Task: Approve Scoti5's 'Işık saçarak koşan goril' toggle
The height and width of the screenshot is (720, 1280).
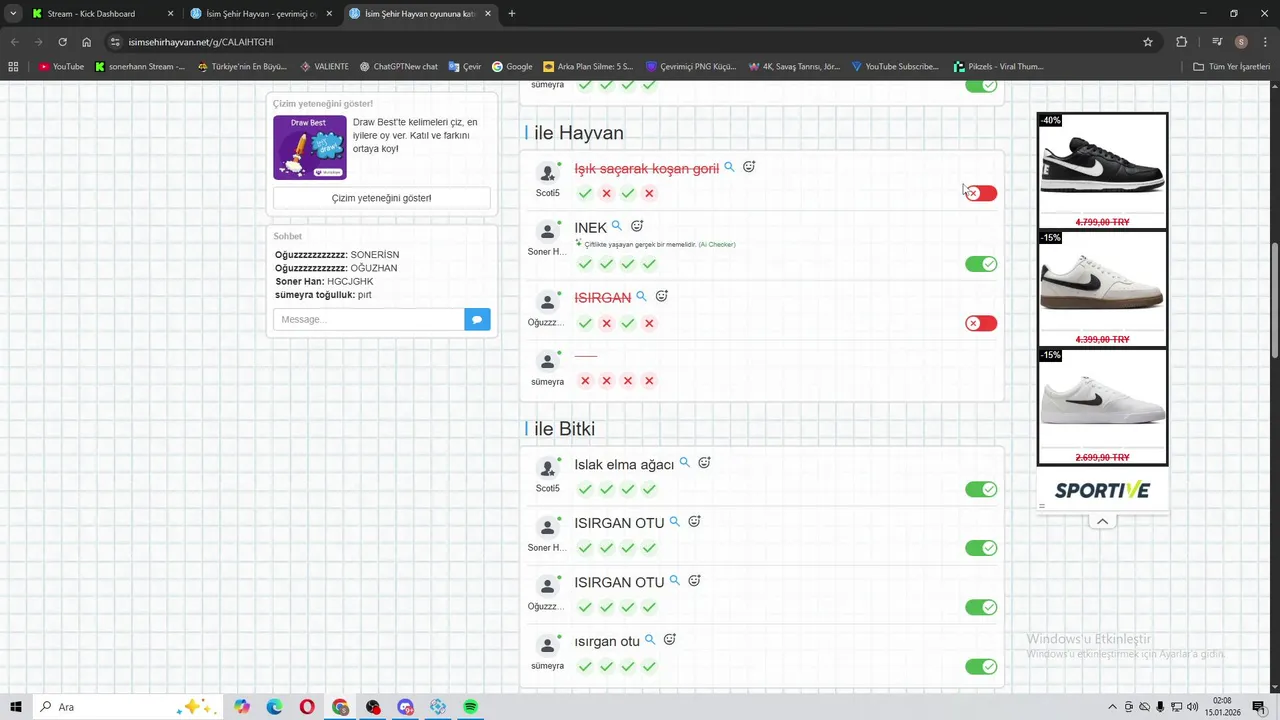Action: tap(981, 193)
